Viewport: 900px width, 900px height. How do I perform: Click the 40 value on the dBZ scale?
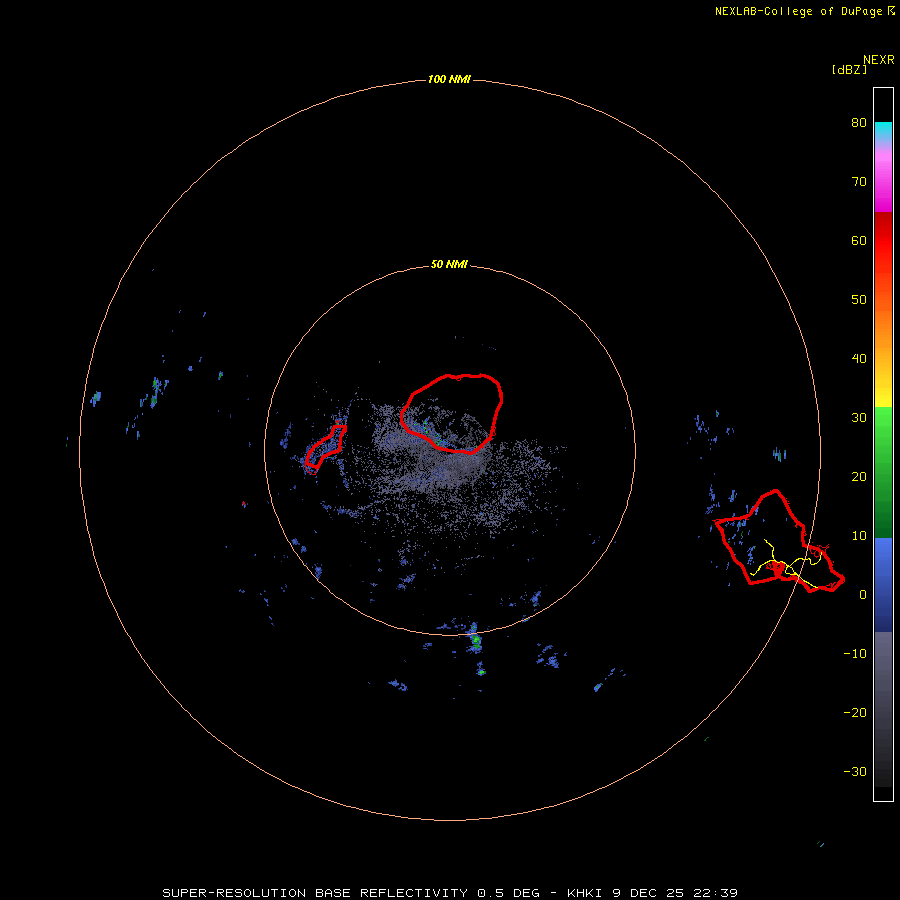tap(859, 359)
